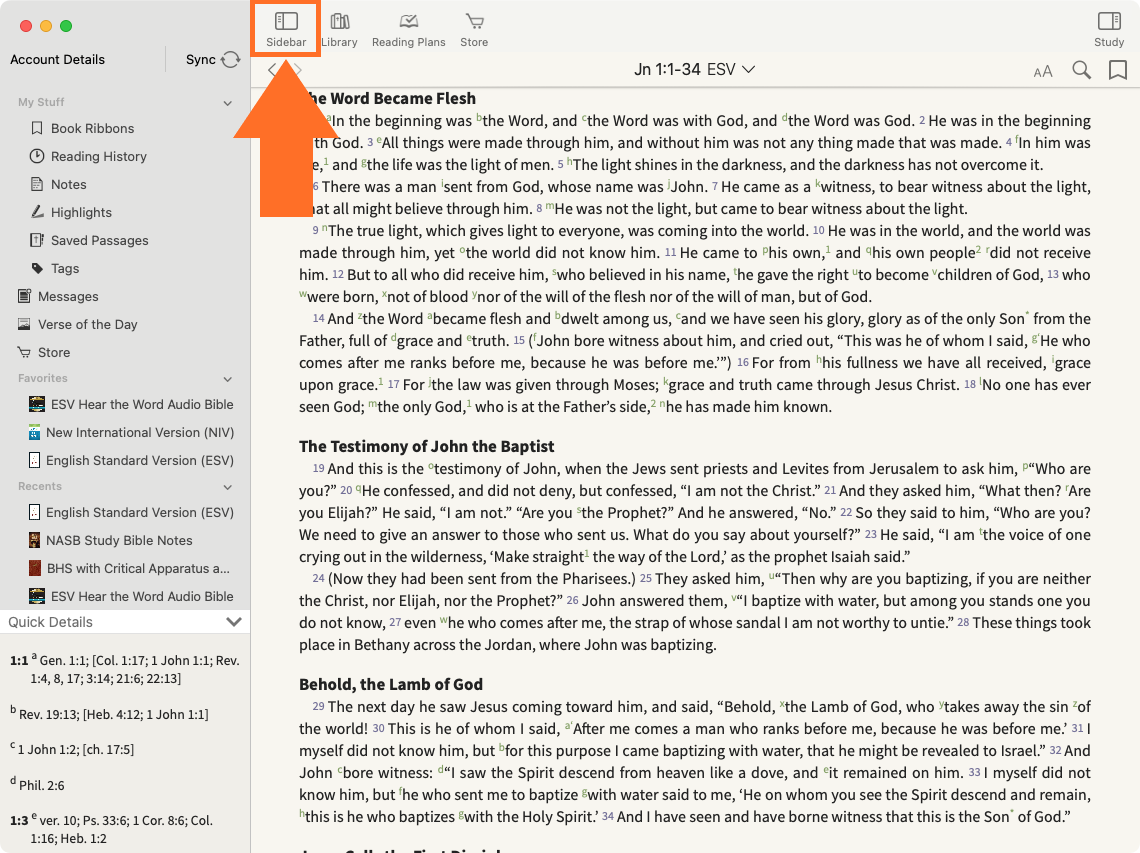Open the Jn 1:1-34 ESV passage dropdown
This screenshot has width=1140, height=853.
tap(694, 69)
